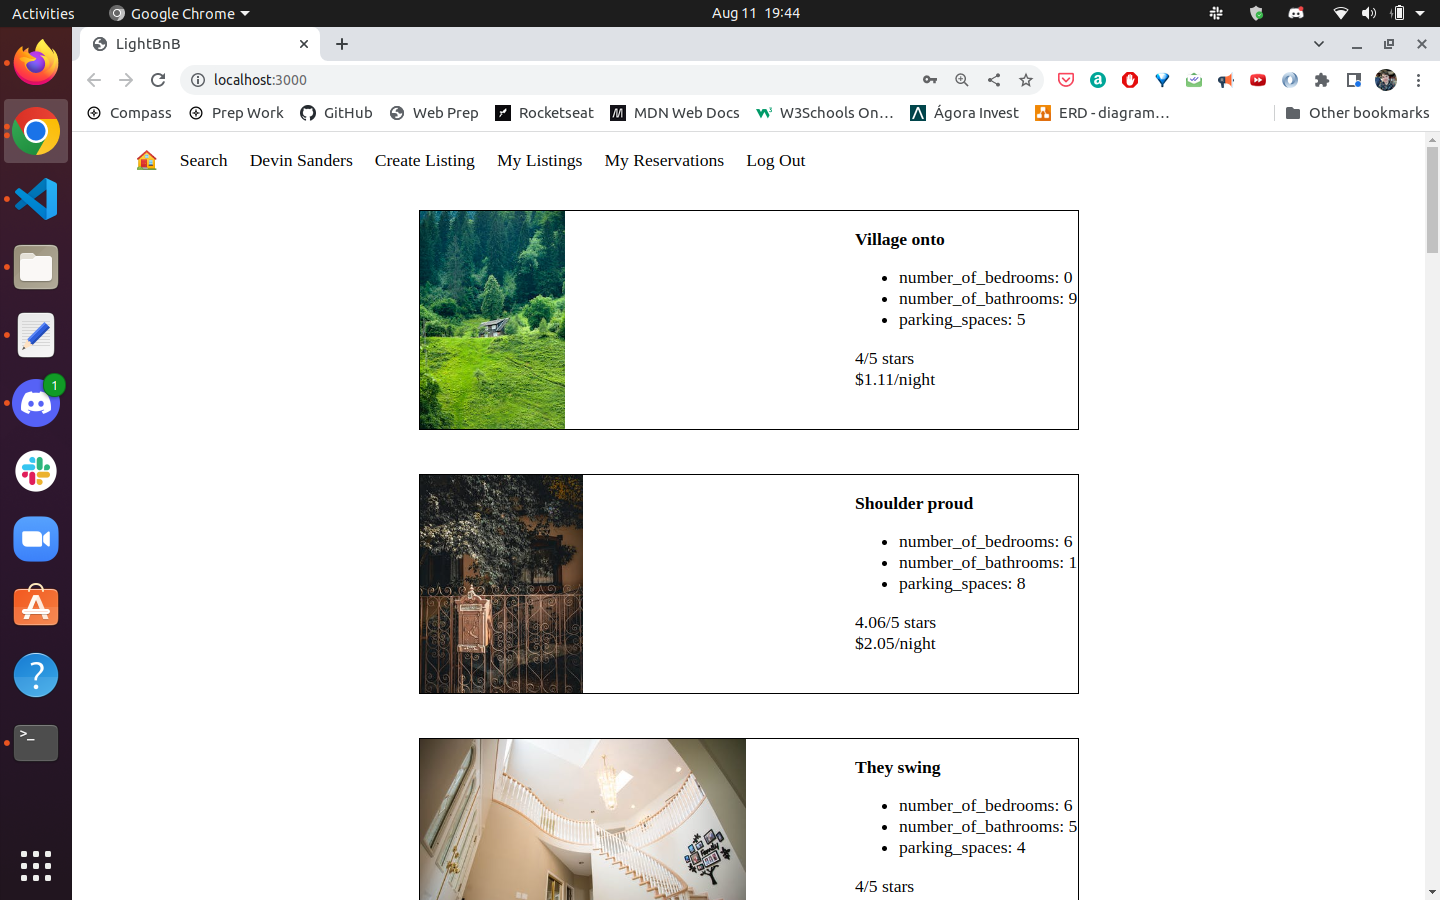Viewport: 1440px width, 900px height.
Task: Toggle the Chrome side panel icon
Action: pyautogui.click(x=1354, y=80)
